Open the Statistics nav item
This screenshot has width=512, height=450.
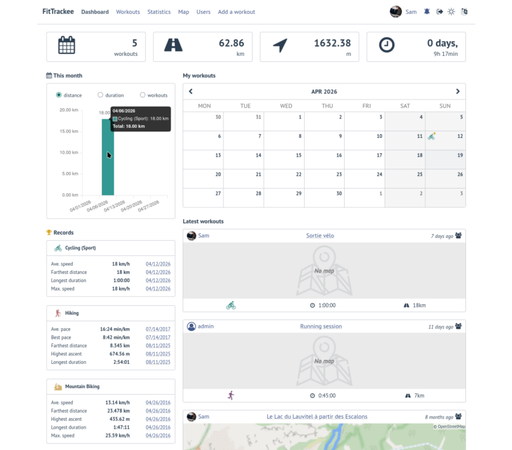tap(159, 12)
